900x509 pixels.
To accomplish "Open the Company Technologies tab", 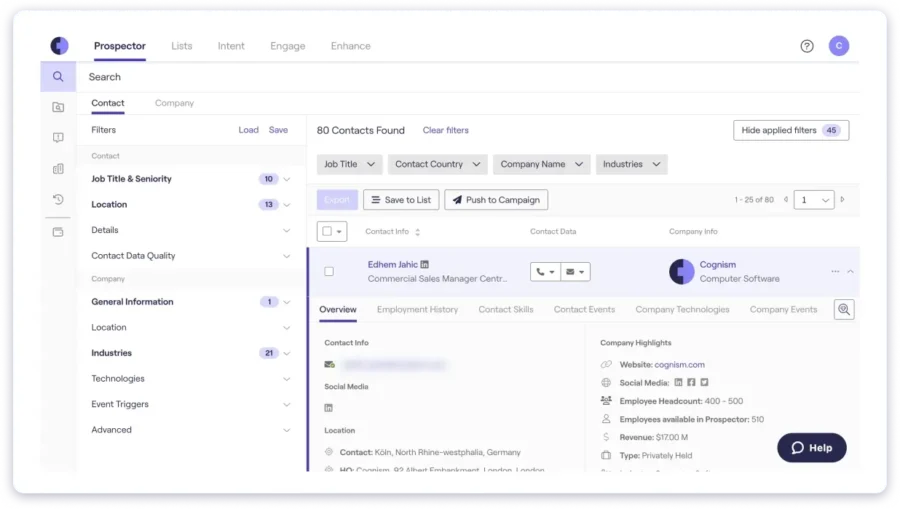I will pyautogui.click(x=682, y=309).
